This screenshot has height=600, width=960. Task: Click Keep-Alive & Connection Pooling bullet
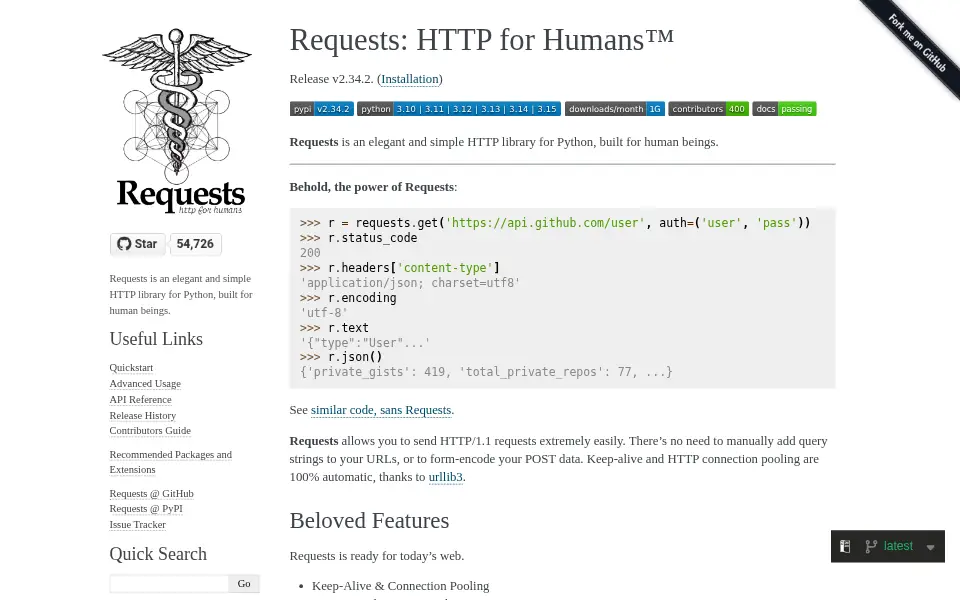(400, 586)
